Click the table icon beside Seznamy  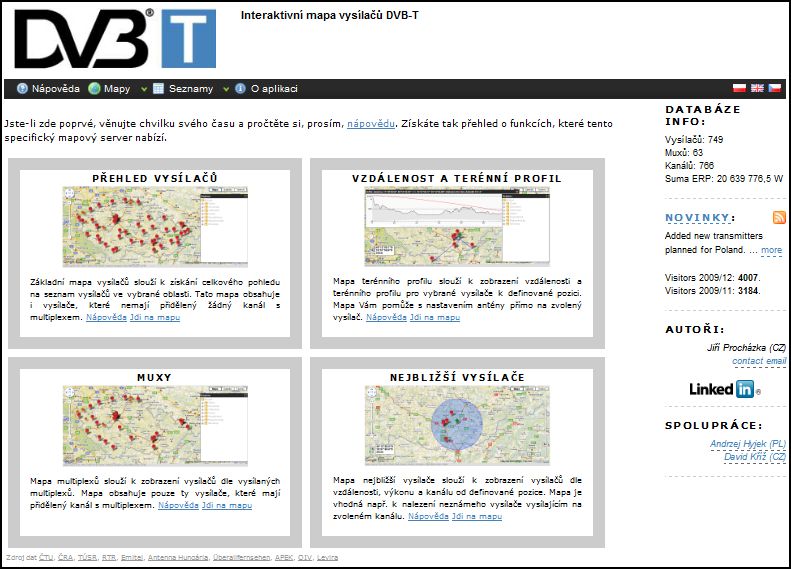pos(158,89)
